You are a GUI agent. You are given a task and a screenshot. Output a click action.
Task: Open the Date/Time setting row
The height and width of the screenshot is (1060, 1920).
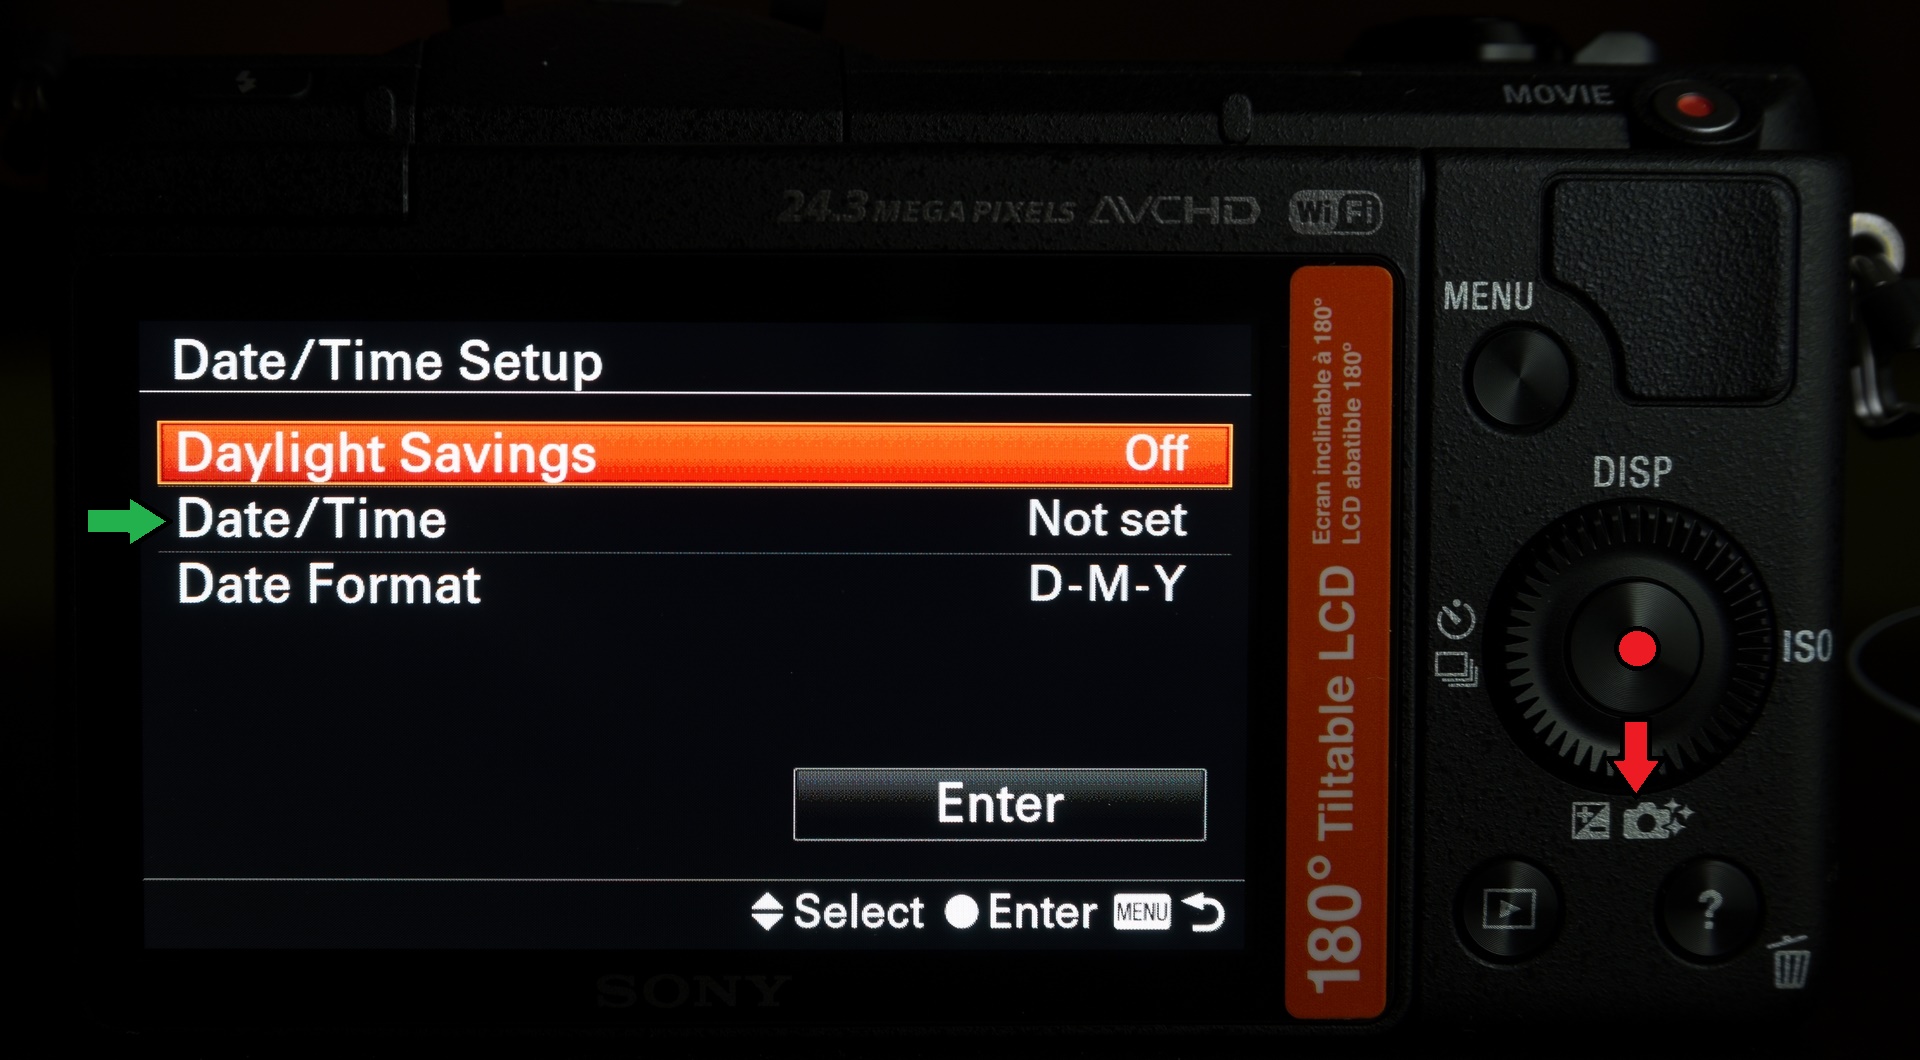click(x=694, y=520)
